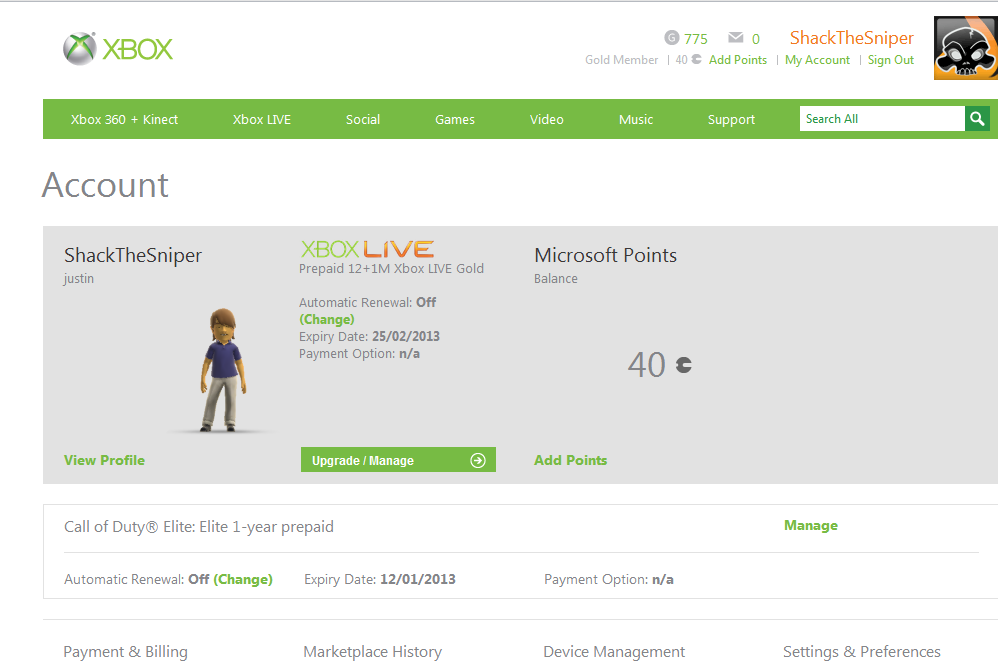Click the Upgrade / Manage button
Viewport: 998px width, 667px height.
click(x=398, y=460)
